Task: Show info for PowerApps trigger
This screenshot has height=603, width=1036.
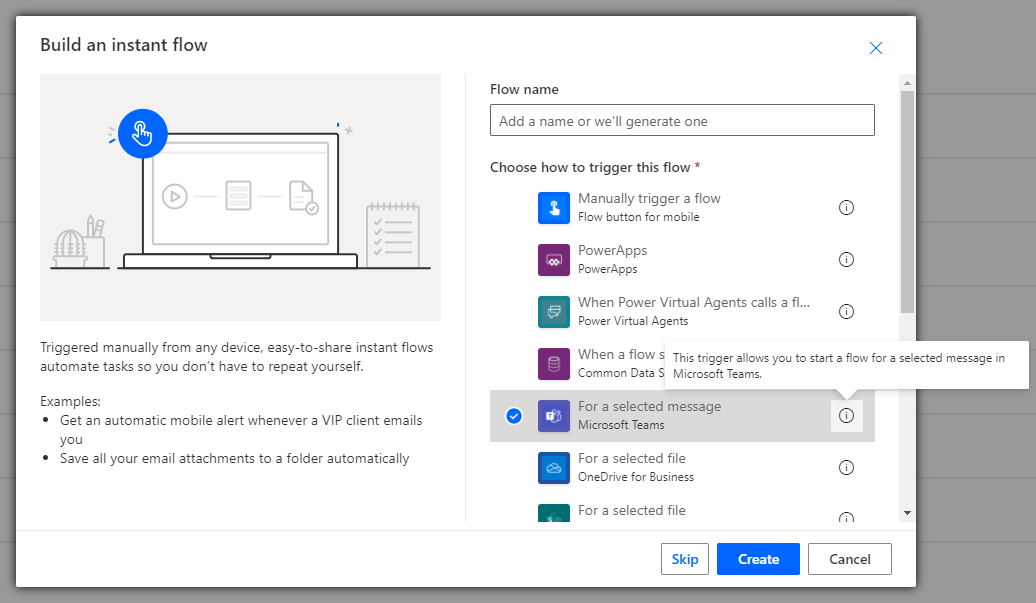Action: point(846,260)
